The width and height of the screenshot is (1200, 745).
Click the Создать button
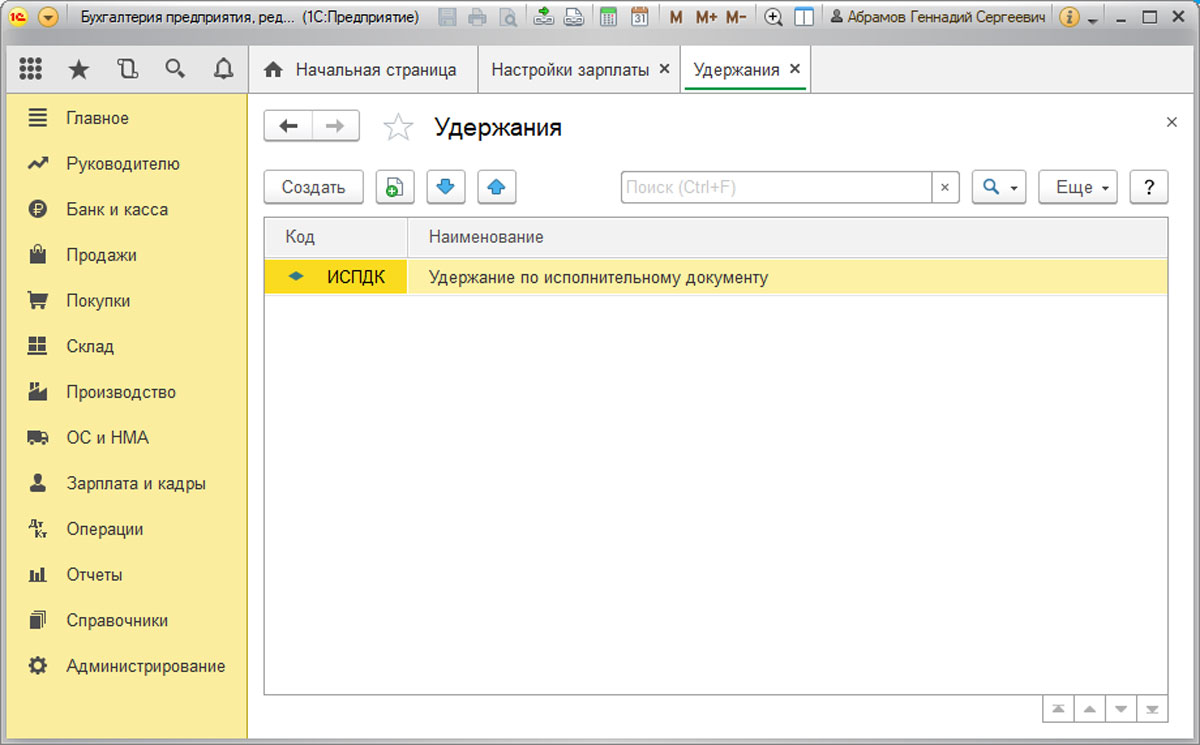pos(313,187)
